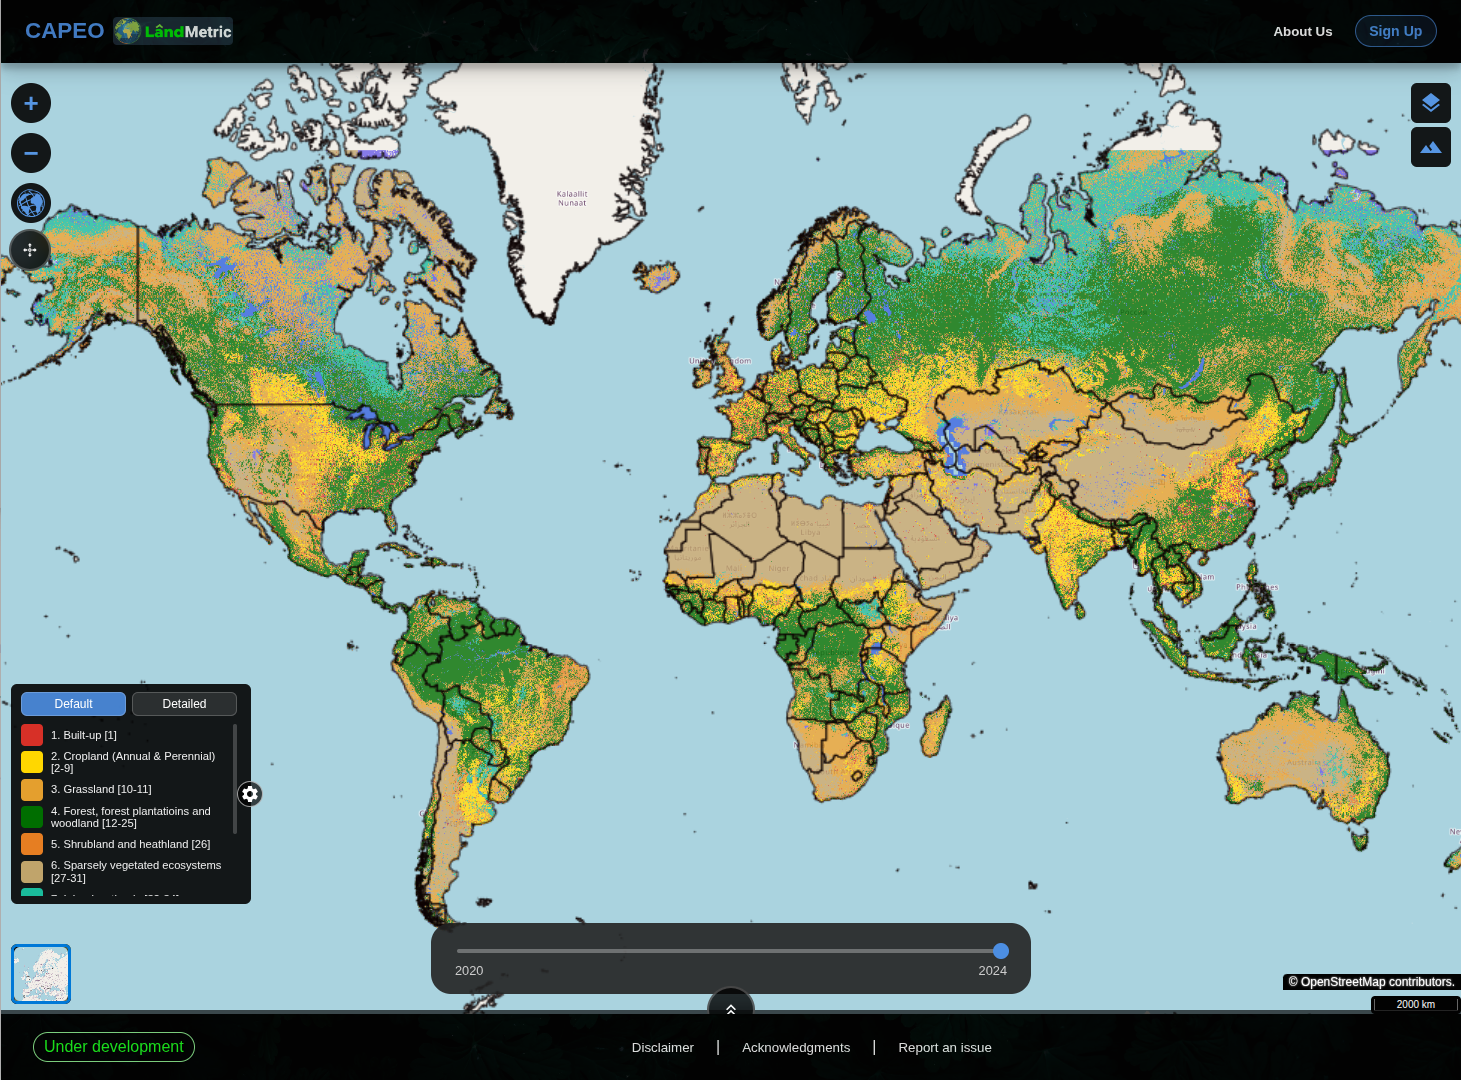Zoom out with the minus button
Viewport: 1461px width, 1080px height.
point(31,153)
